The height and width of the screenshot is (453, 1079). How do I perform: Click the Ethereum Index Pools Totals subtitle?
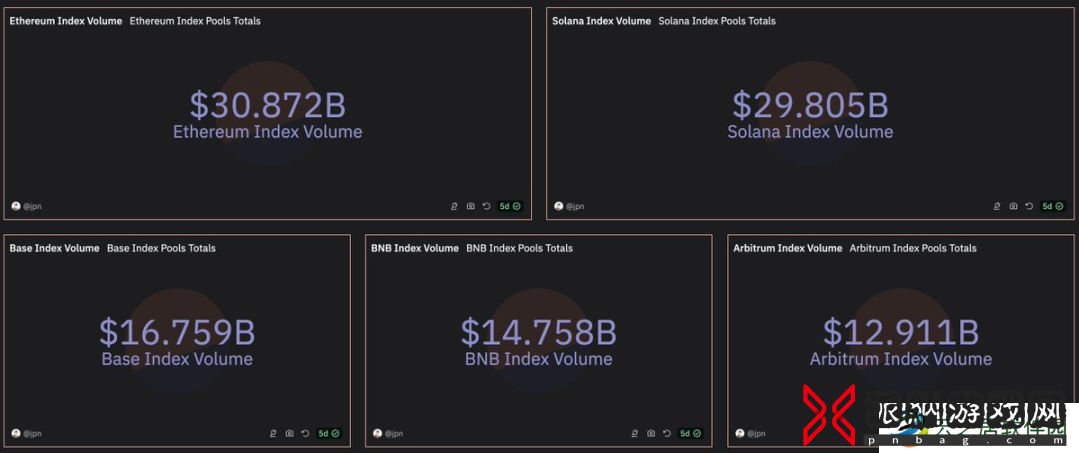[195, 21]
